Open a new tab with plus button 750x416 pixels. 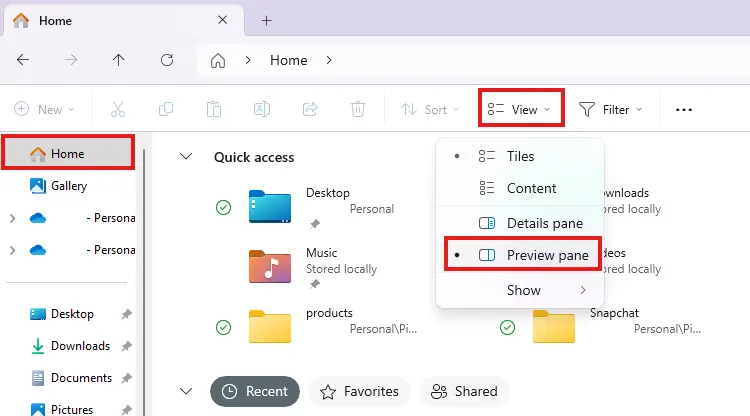(266, 21)
